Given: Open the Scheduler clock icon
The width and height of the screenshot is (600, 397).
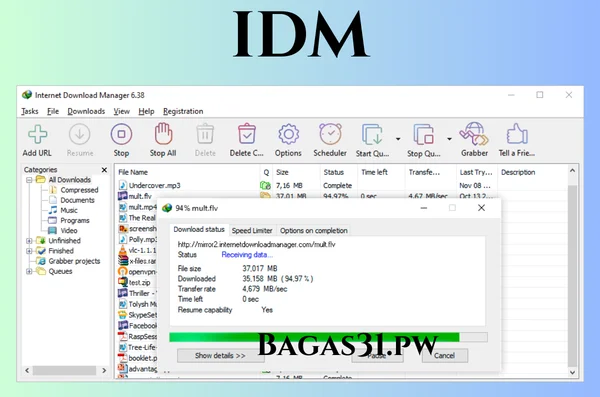Looking at the screenshot, I should 330,134.
